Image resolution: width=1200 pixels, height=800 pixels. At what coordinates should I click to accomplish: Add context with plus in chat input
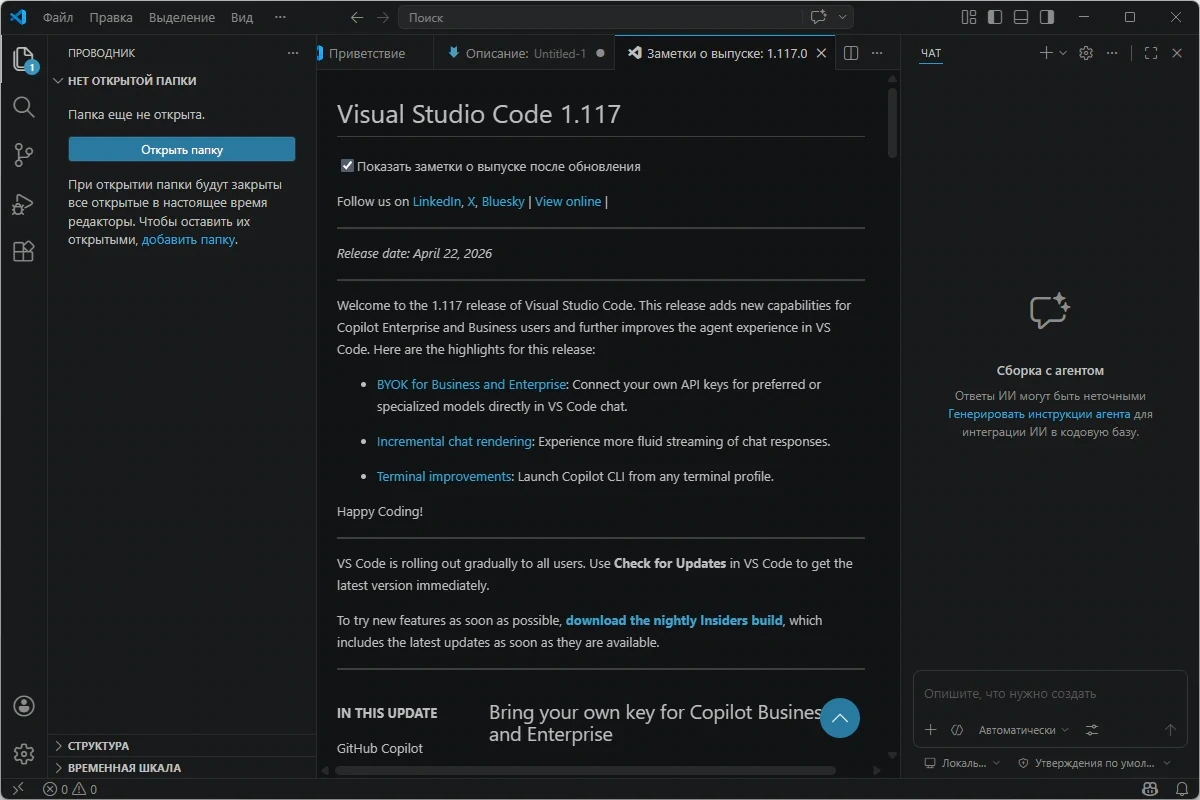coord(930,730)
